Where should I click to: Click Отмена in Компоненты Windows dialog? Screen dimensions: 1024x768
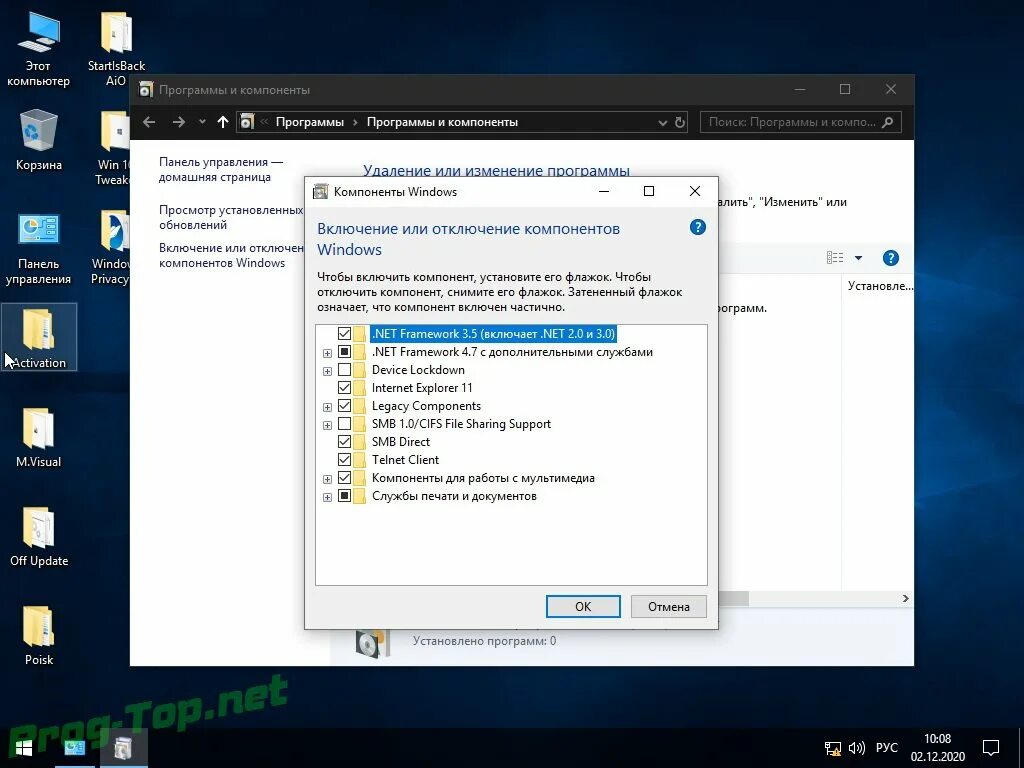(669, 606)
